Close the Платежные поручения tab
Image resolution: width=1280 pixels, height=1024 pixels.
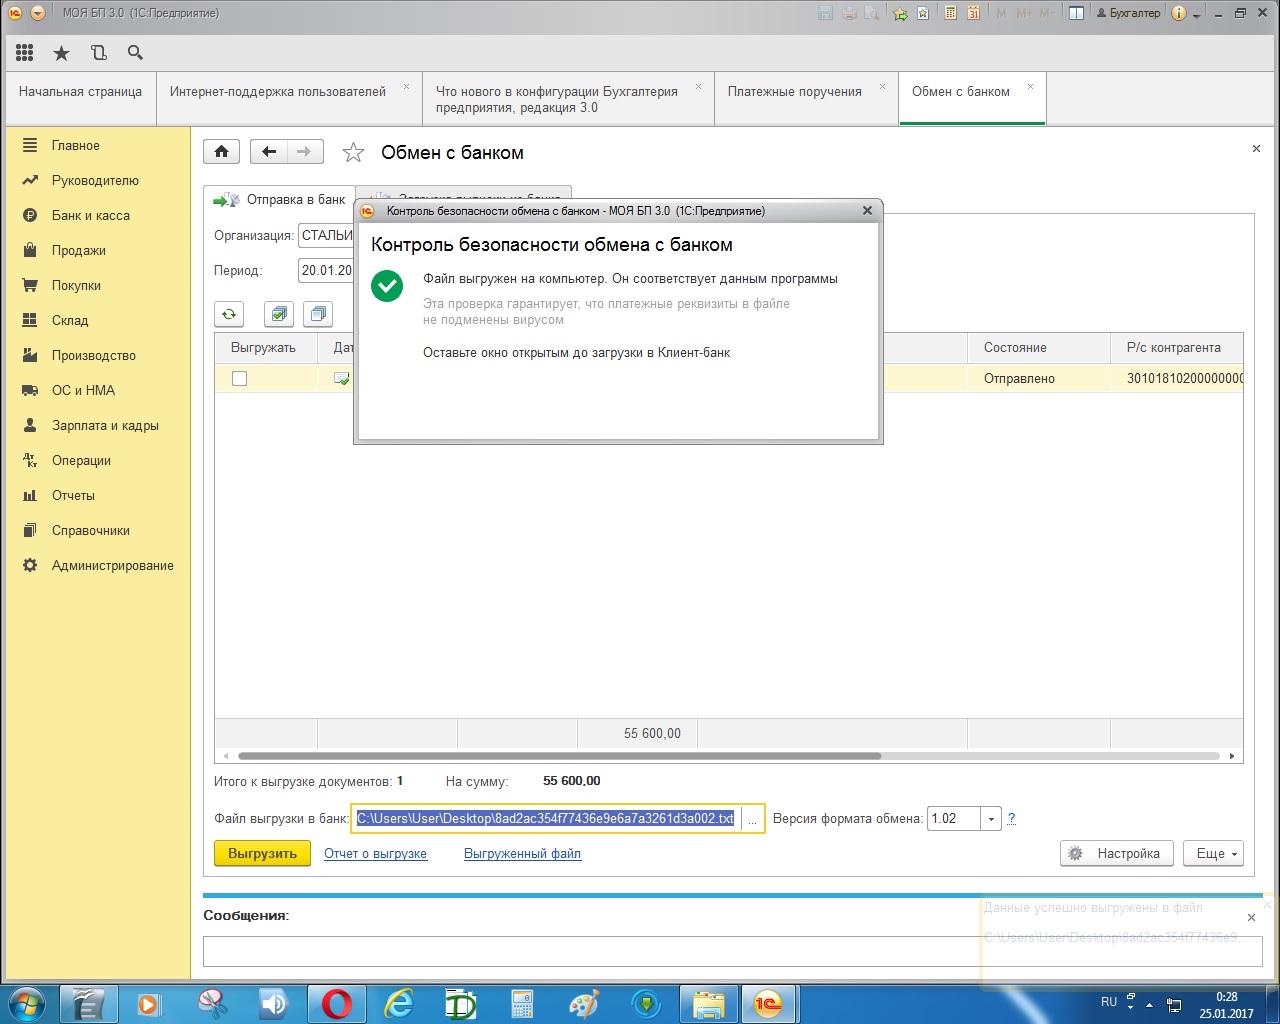(x=882, y=86)
